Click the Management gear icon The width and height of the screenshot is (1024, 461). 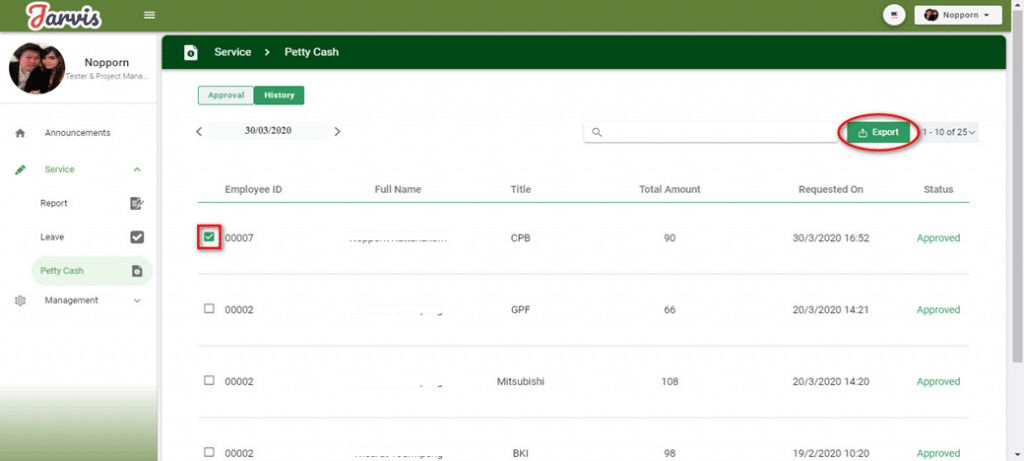point(20,301)
